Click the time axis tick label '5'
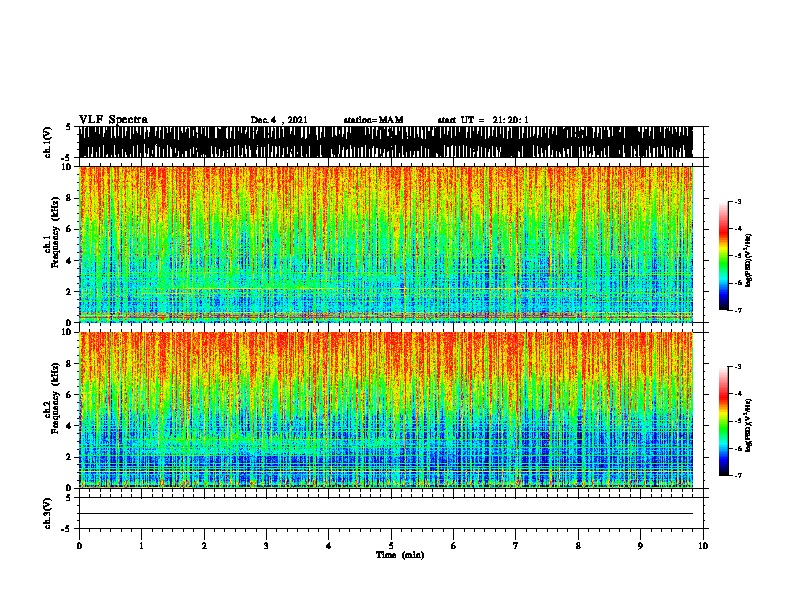792x612 pixels. (x=391, y=546)
